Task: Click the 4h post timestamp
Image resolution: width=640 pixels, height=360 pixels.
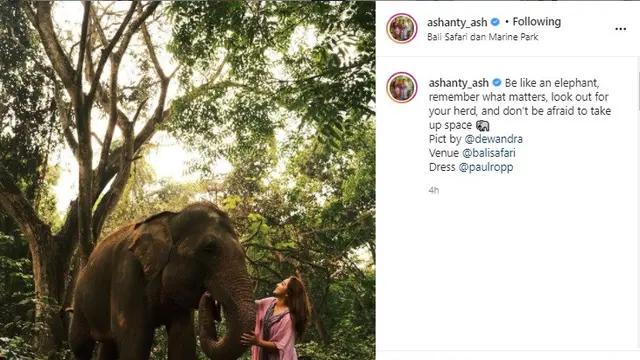Action: point(434,190)
